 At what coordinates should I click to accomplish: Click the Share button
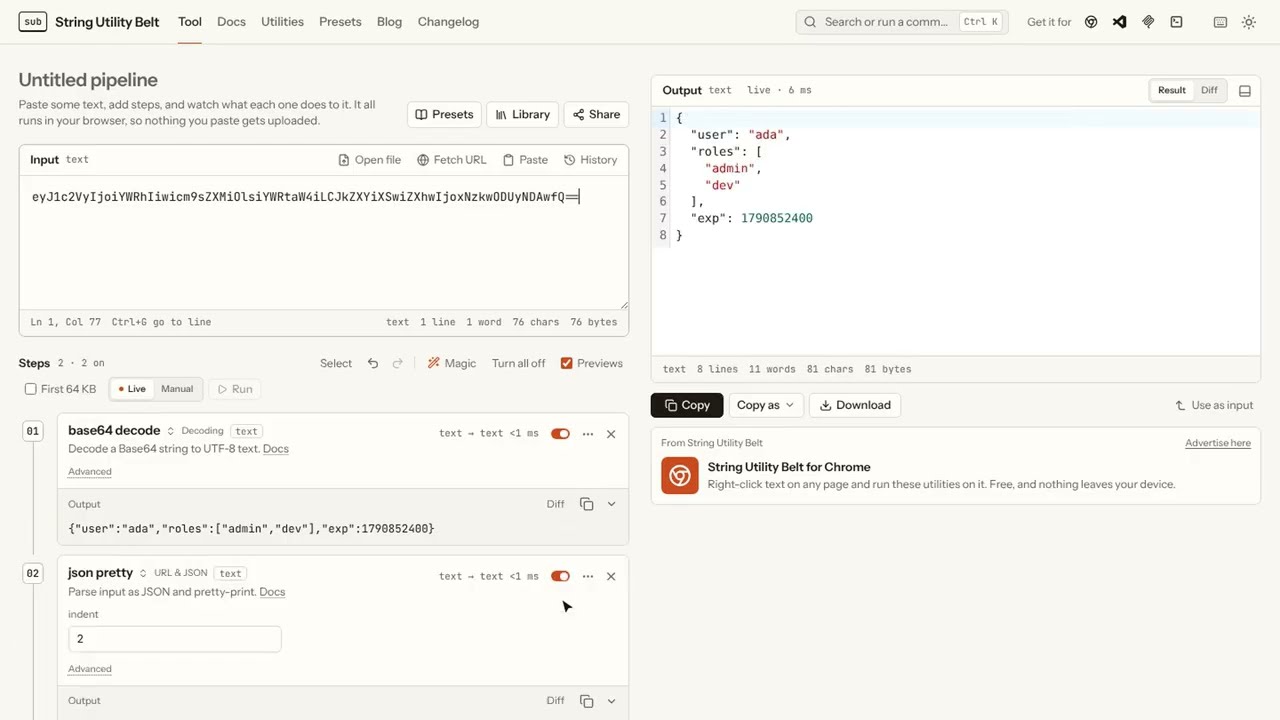596,115
